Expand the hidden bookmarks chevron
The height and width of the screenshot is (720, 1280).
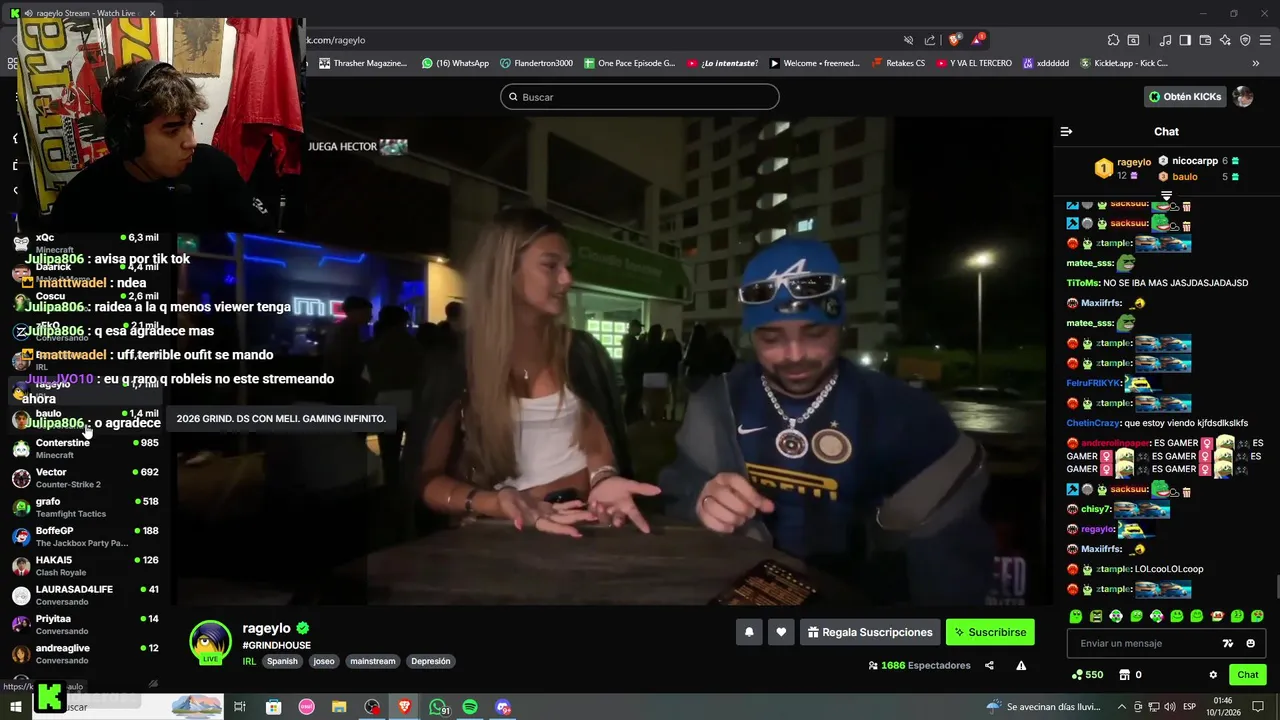coord(1256,63)
